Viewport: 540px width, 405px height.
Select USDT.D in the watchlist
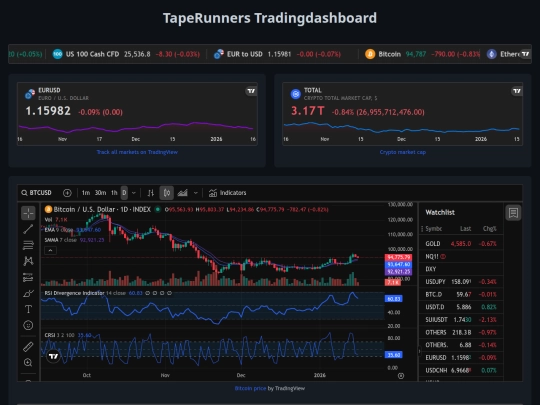click(461, 307)
